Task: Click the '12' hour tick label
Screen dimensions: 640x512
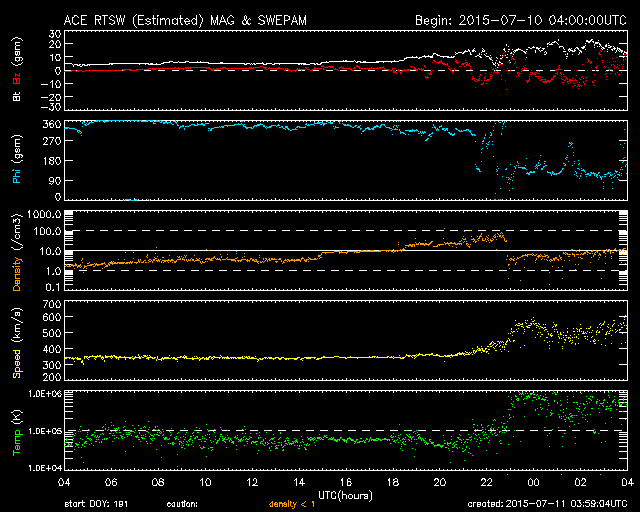Action: (252, 483)
